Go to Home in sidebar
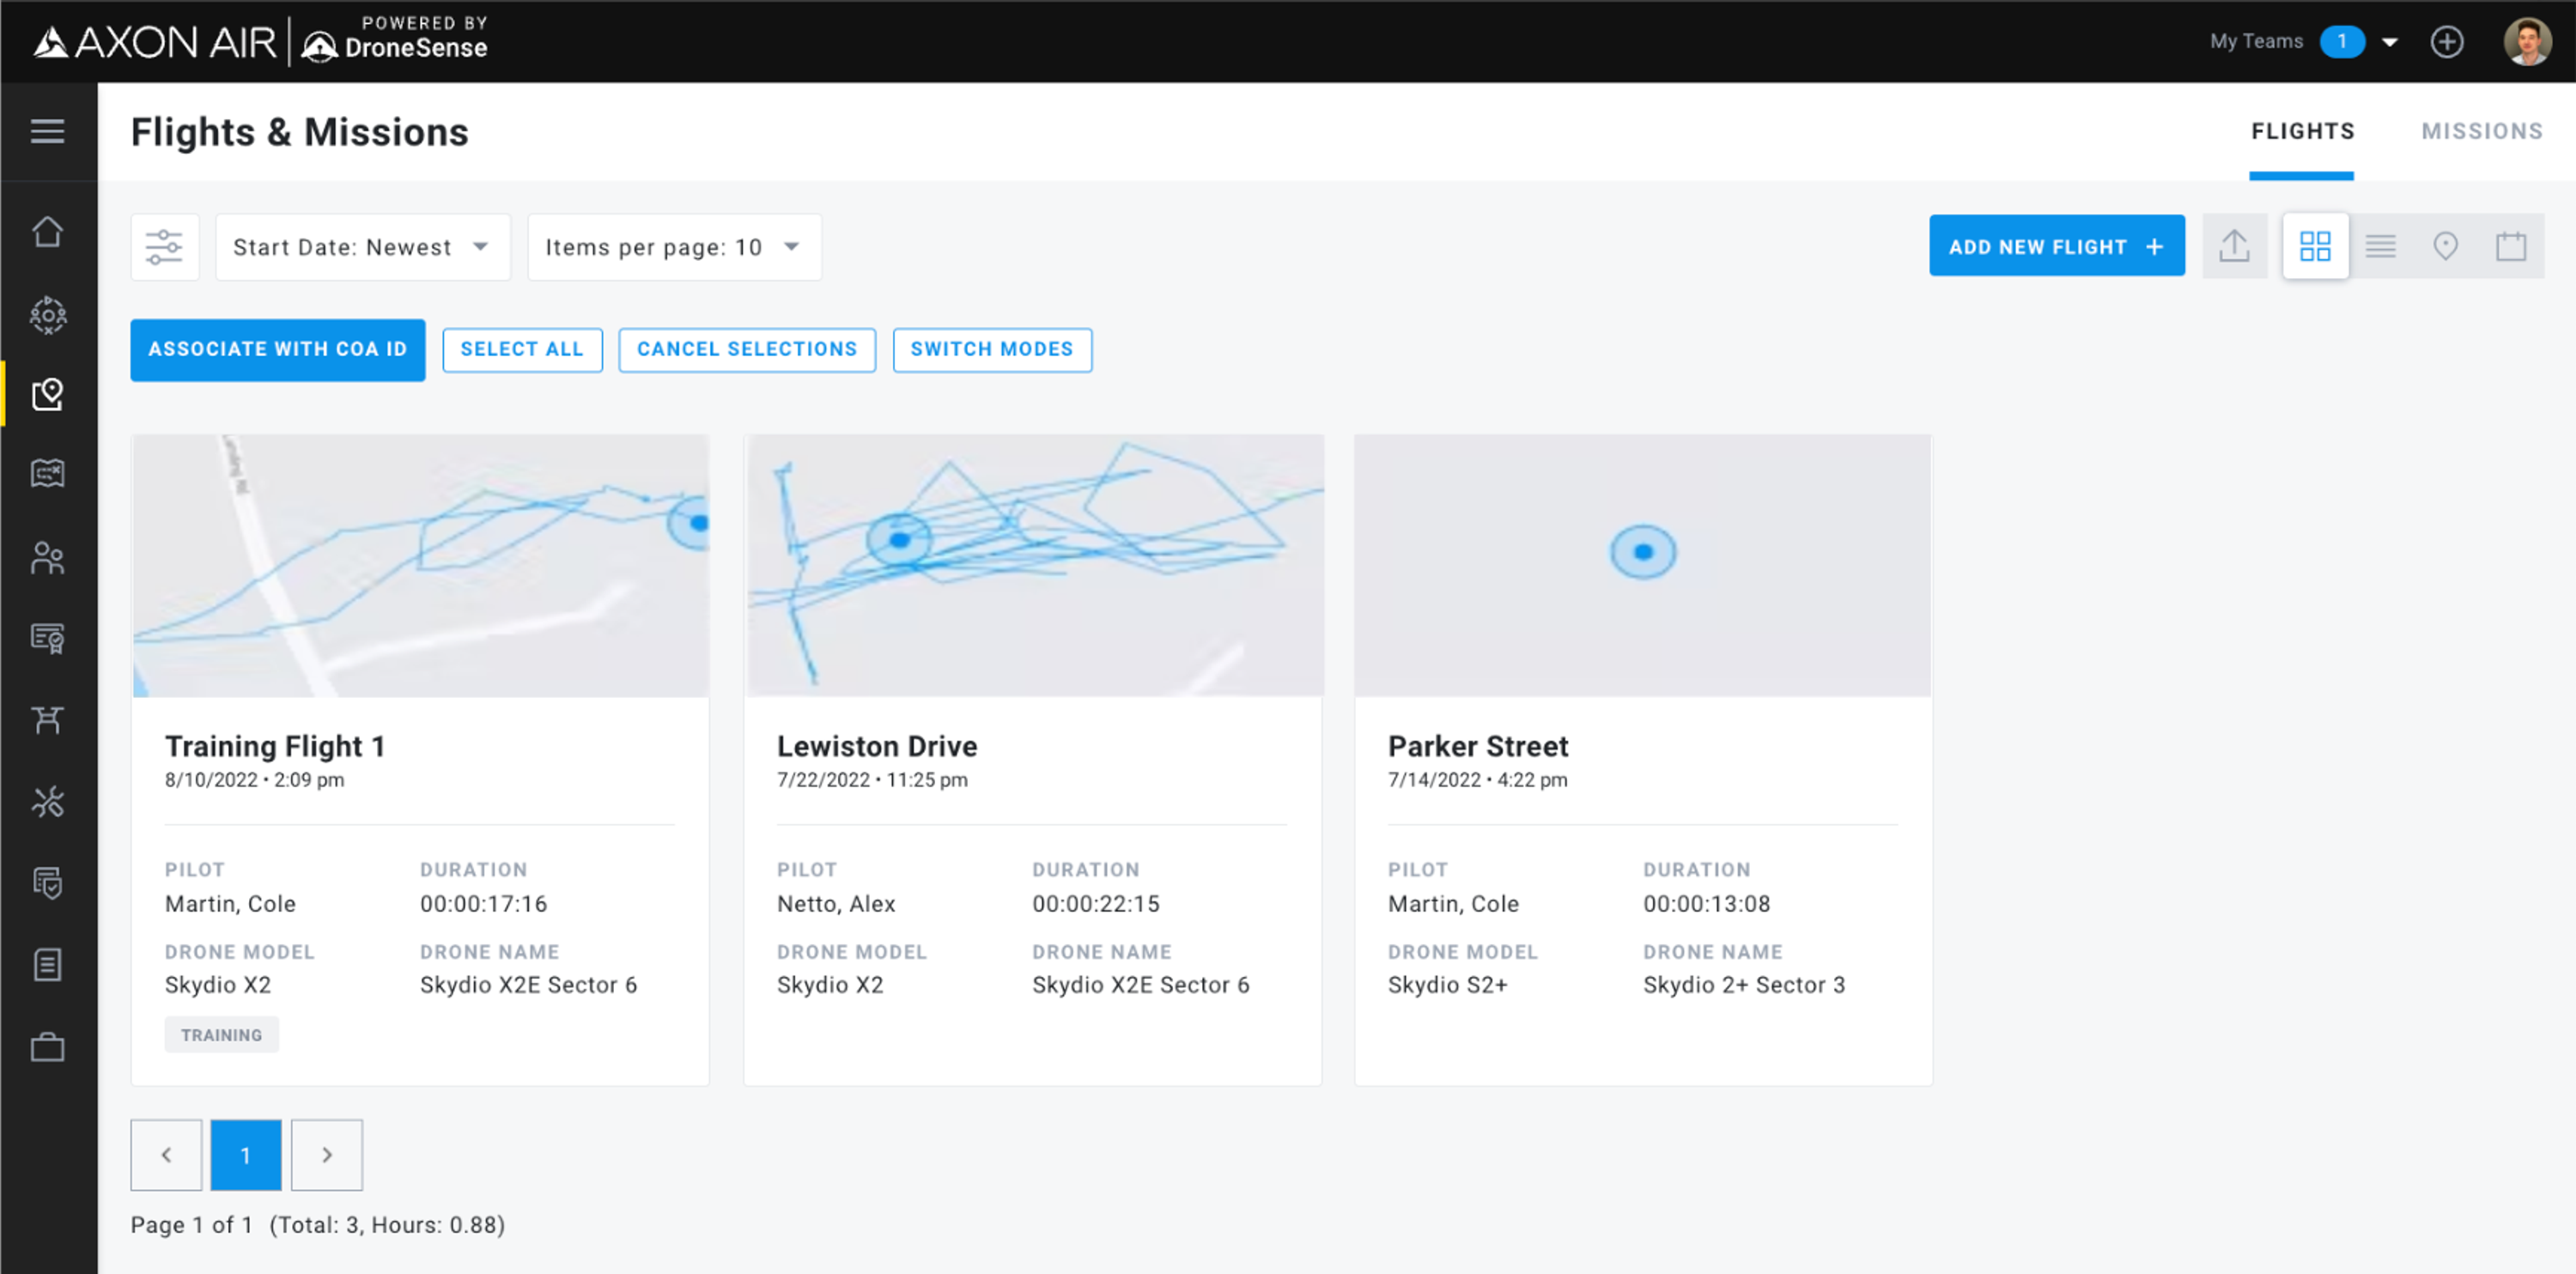The height and width of the screenshot is (1274, 2576). pos(47,232)
